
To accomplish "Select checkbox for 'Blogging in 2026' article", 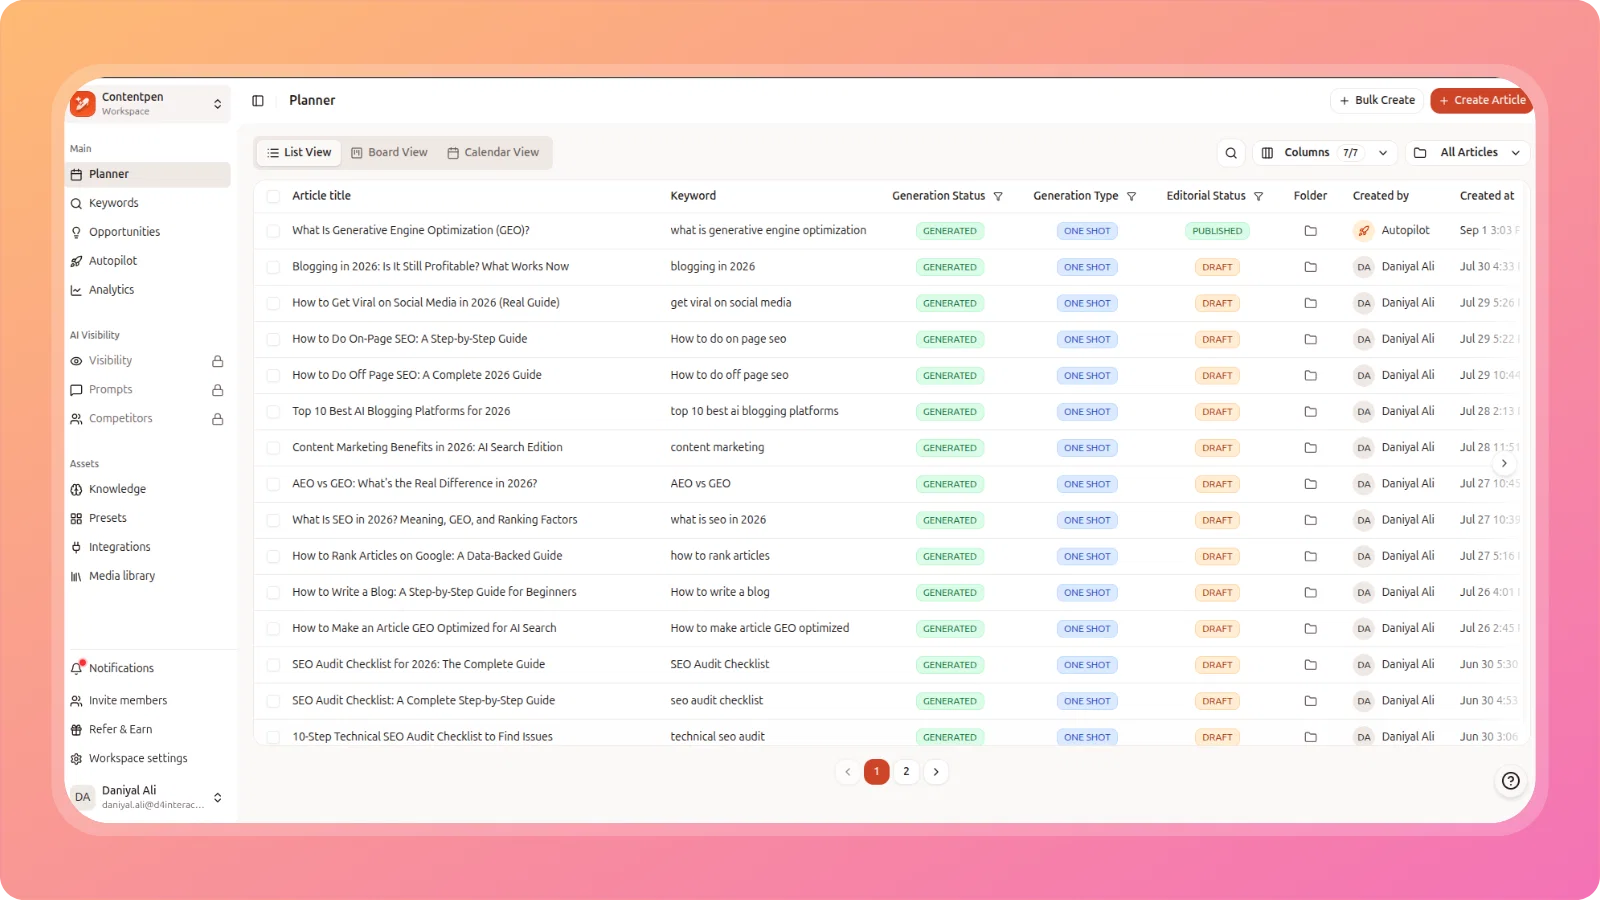I will pos(273,267).
